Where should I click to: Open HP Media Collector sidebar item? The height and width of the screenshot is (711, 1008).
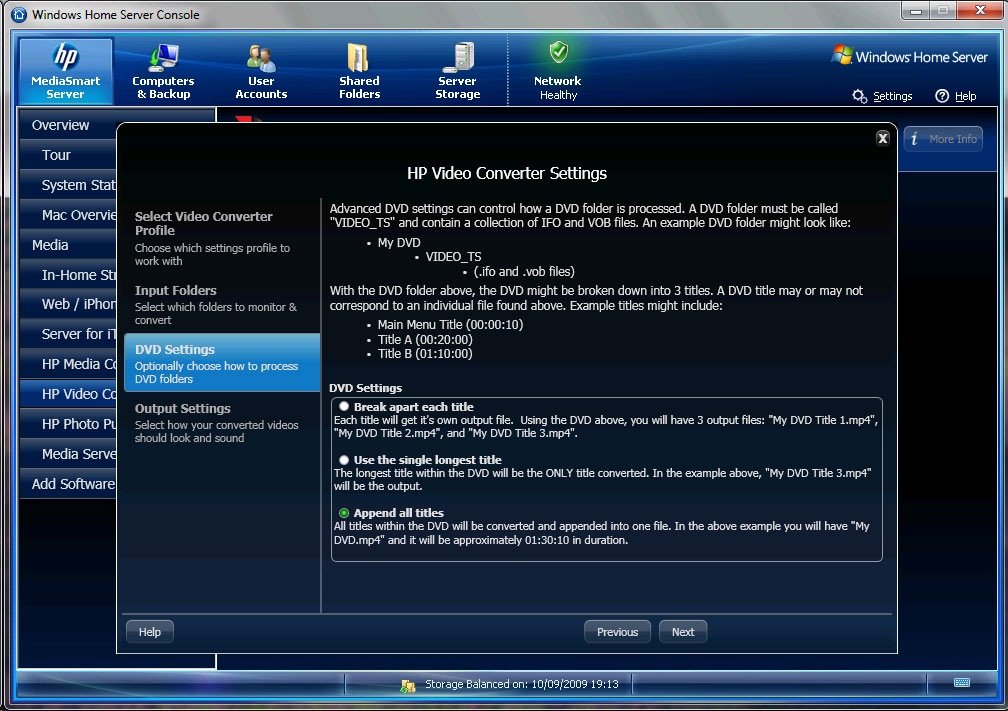(x=68, y=364)
